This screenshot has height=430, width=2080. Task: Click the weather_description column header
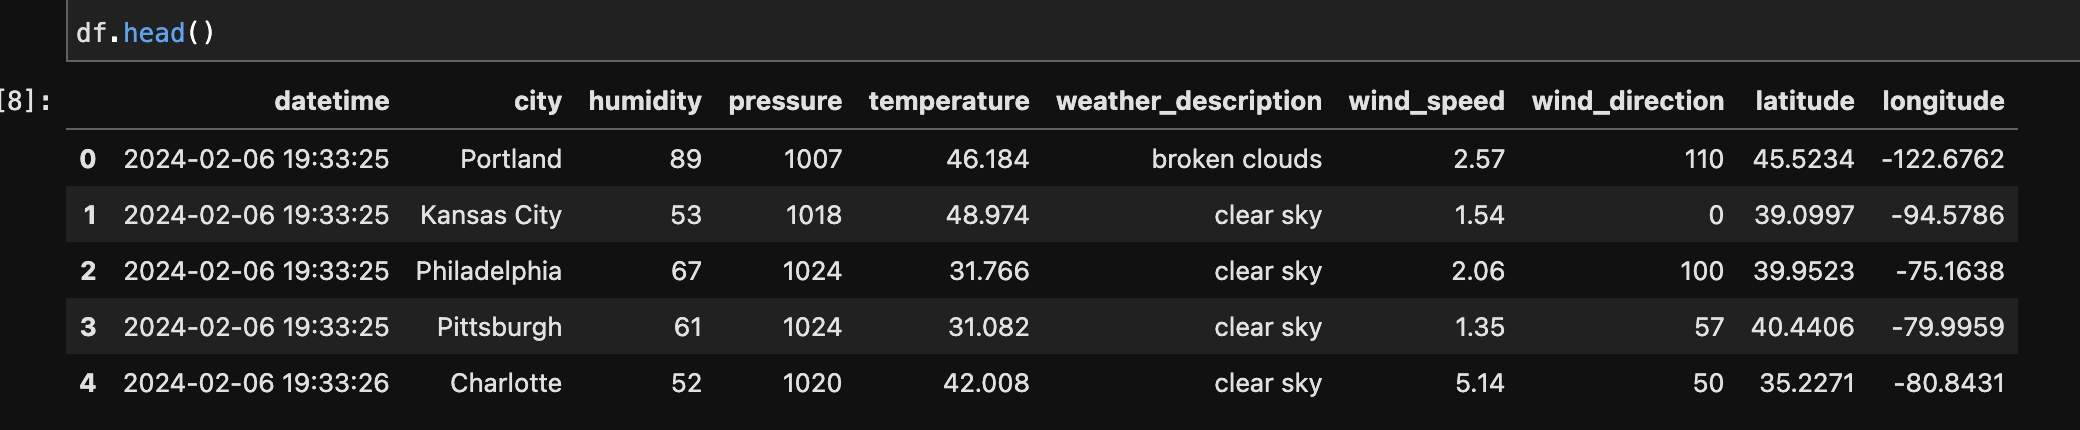(x=1189, y=101)
